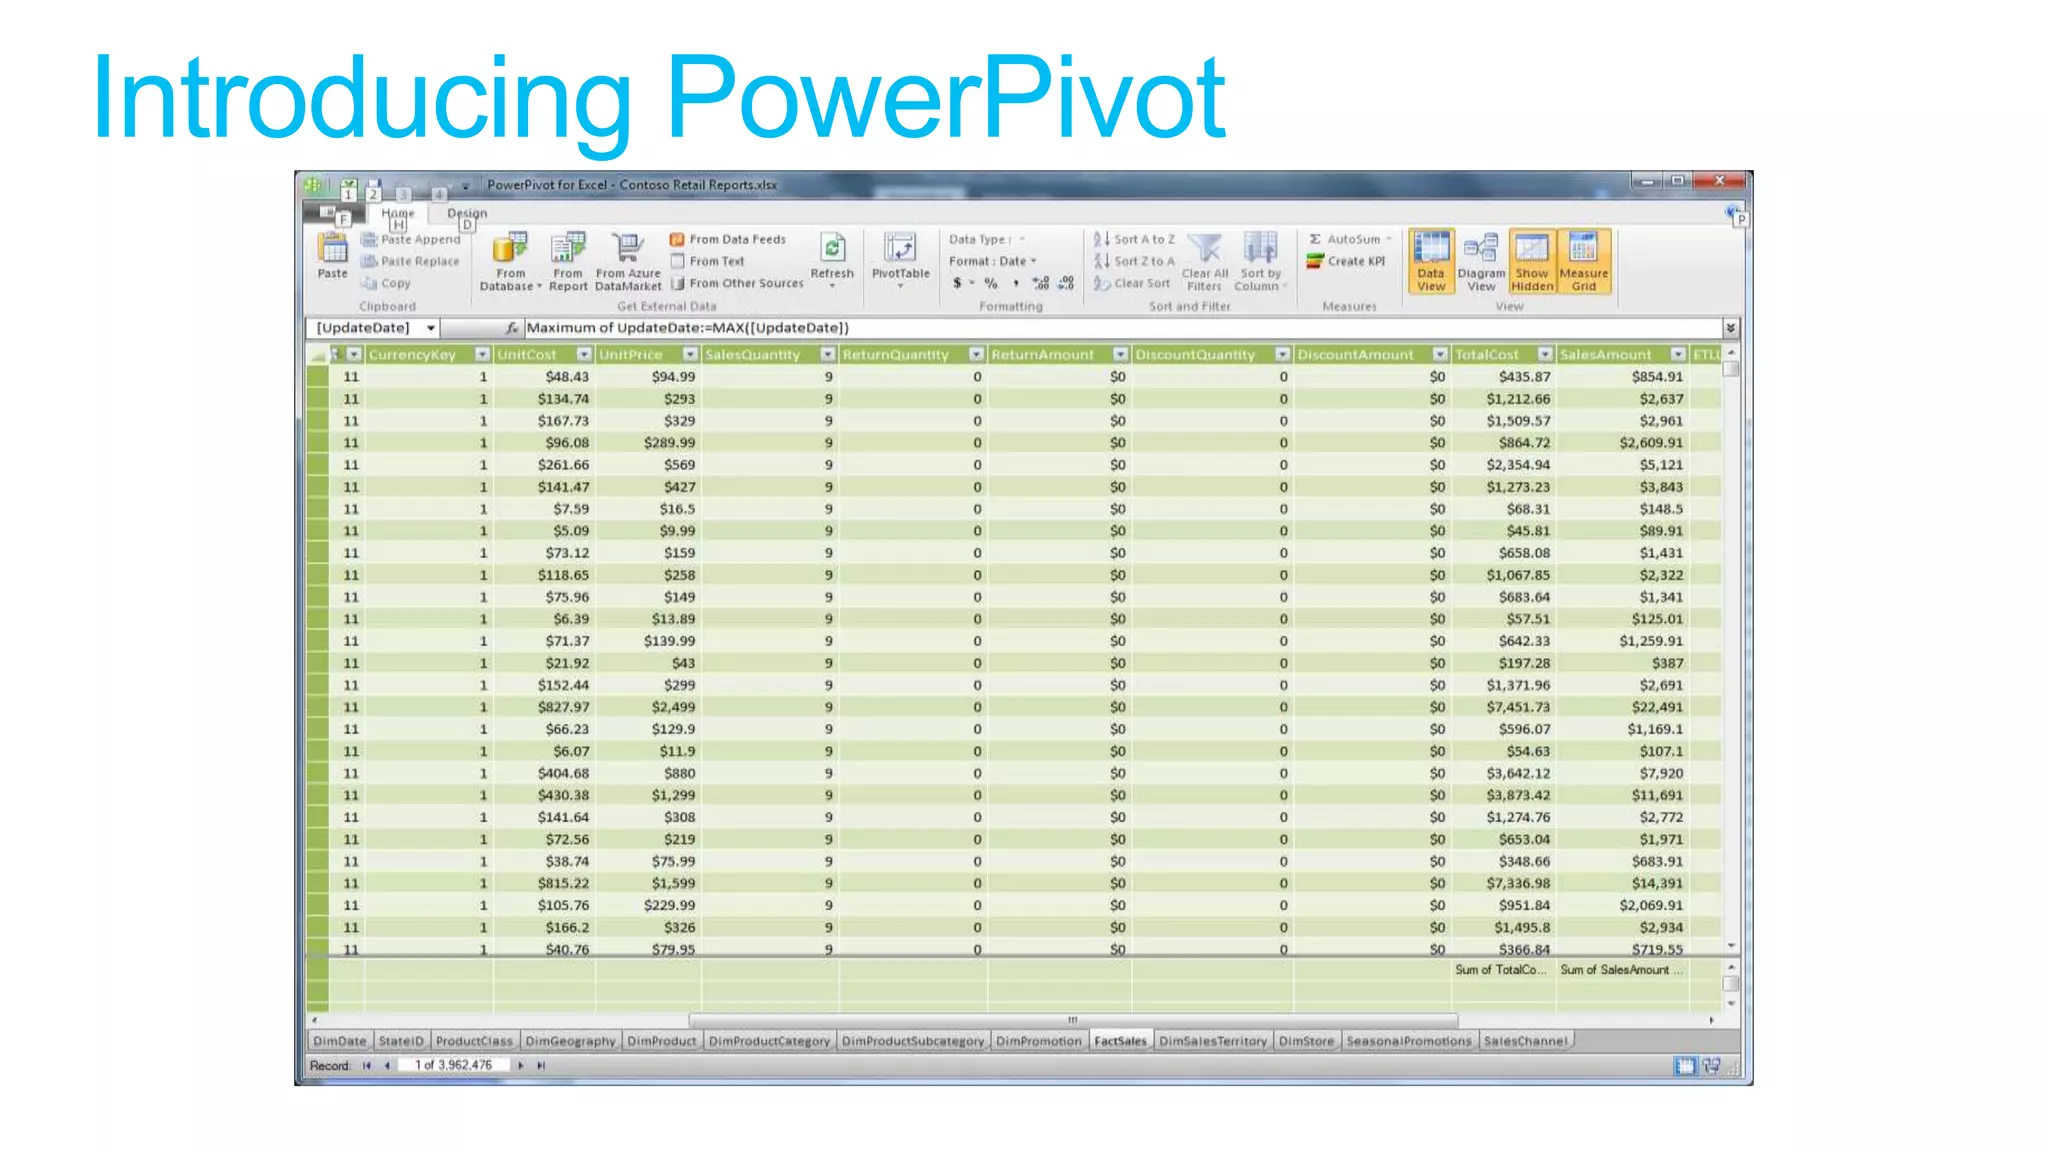Apply thousands separator comma format

click(x=1016, y=284)
